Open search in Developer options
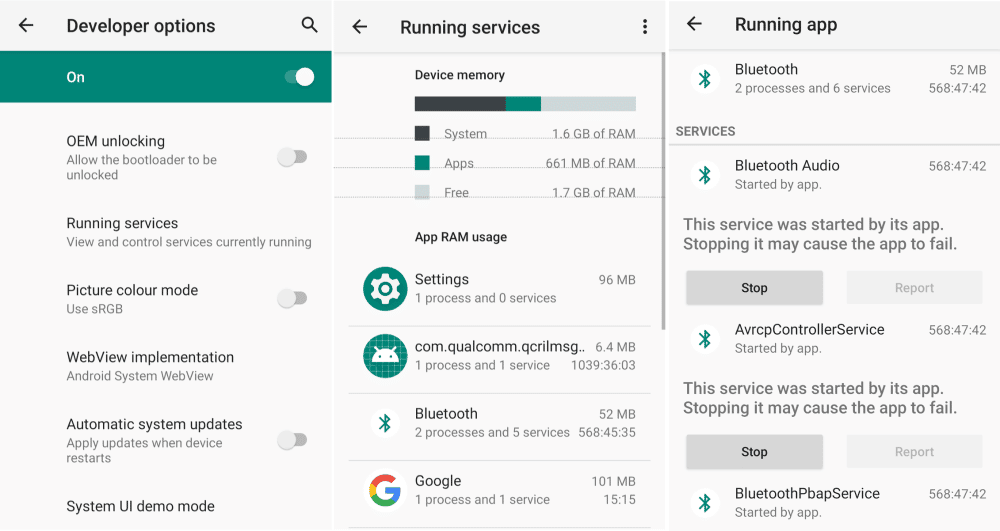 309,26
